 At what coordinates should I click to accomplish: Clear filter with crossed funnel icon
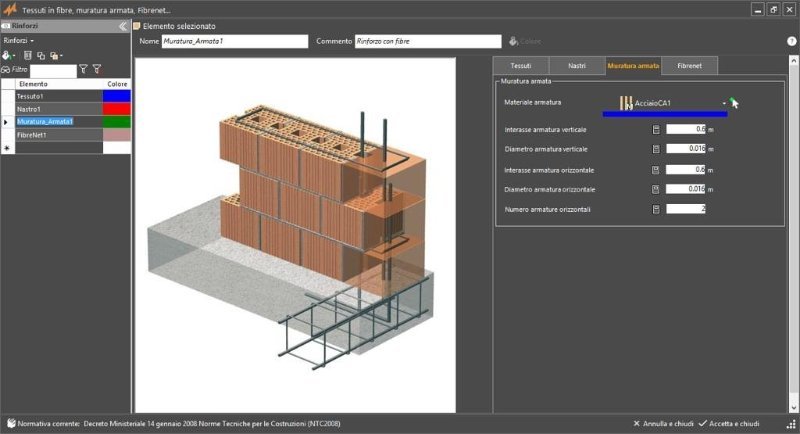[97, 70]
